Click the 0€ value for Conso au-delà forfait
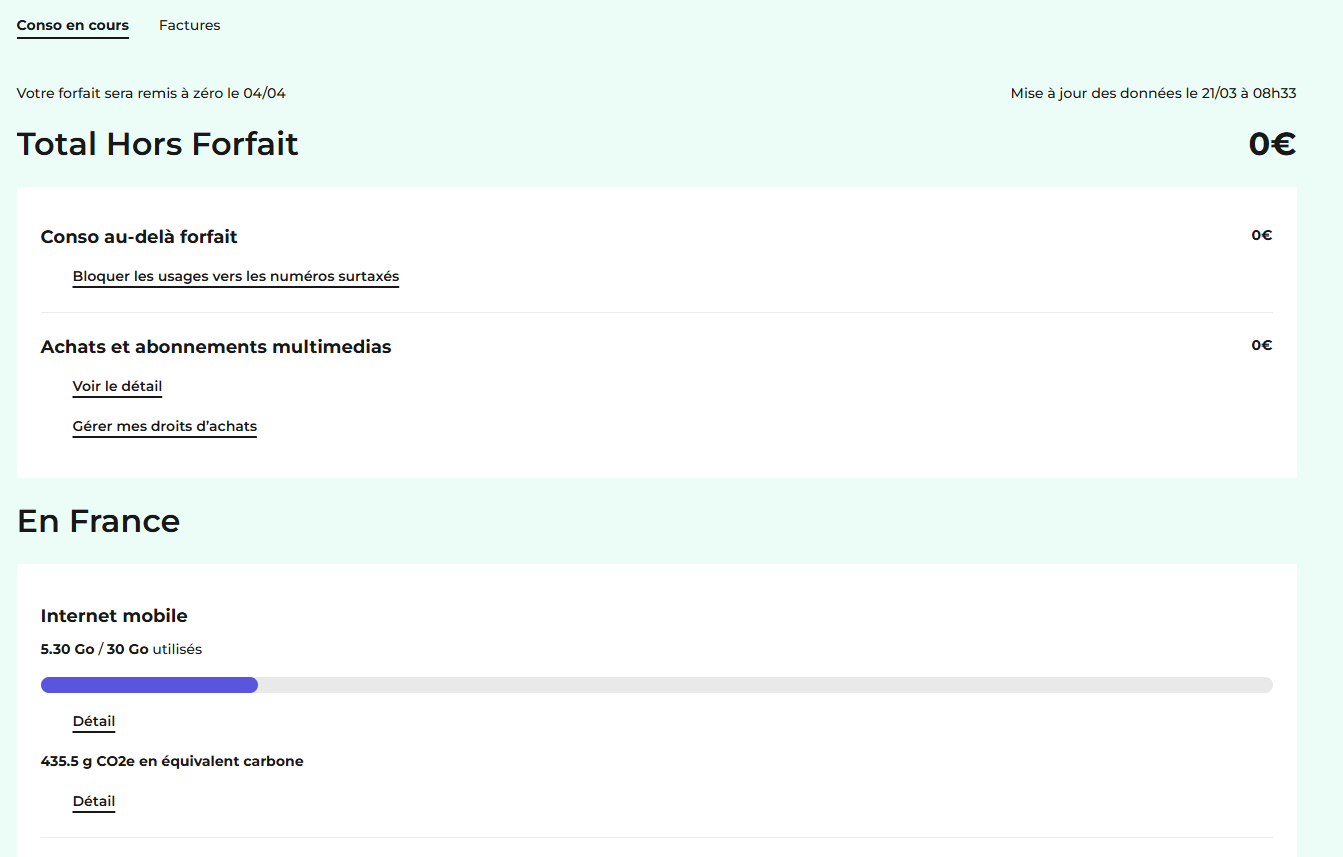 pos(1262,236)
